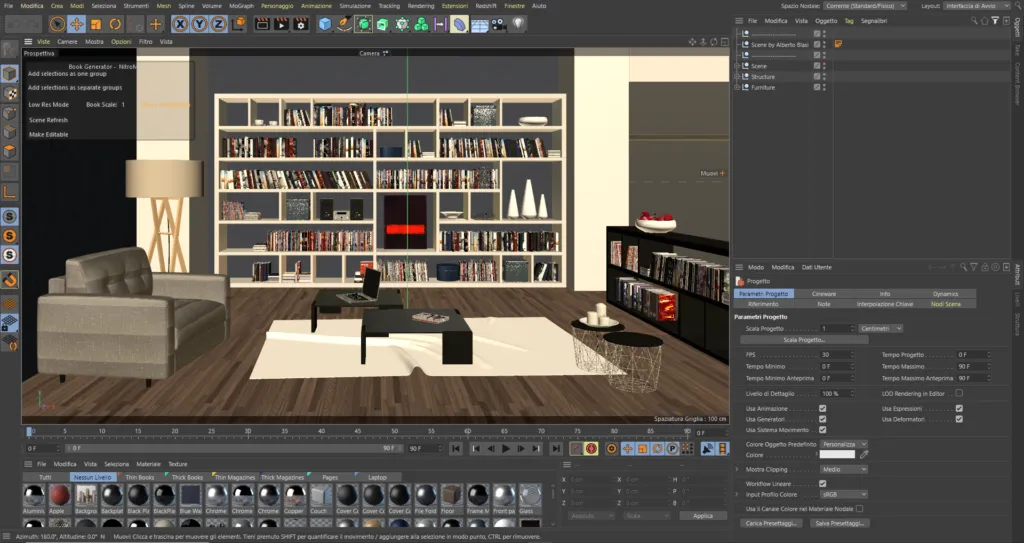
Task: Open the MoGraph menu
Action: 241,6
